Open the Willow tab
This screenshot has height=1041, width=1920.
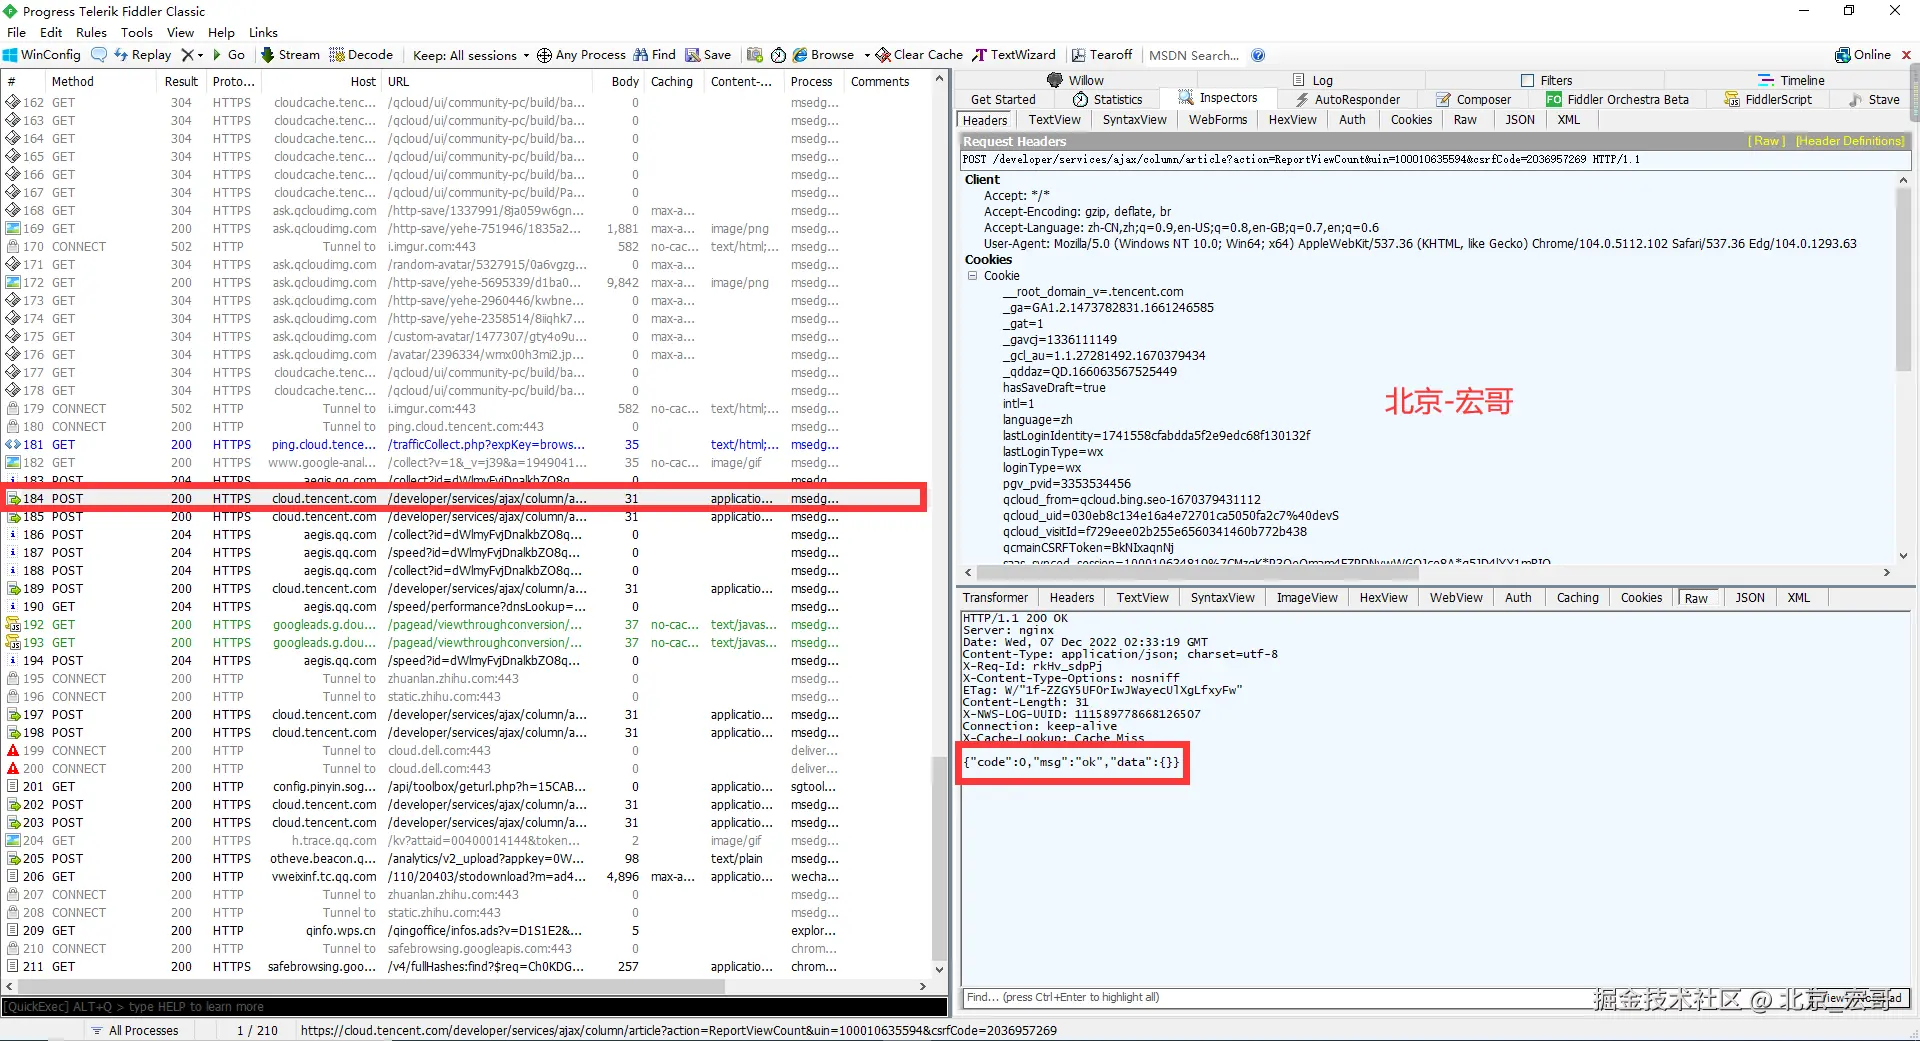(1076, 80)
